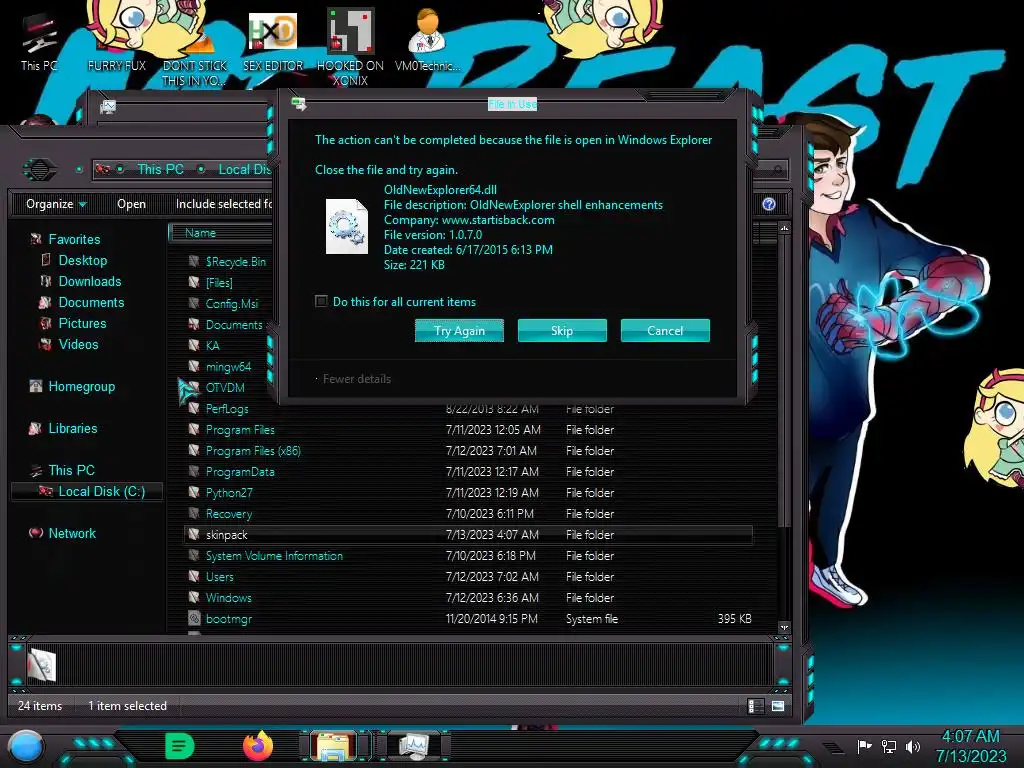Open Firefox from the taskbar

[258, 746]
